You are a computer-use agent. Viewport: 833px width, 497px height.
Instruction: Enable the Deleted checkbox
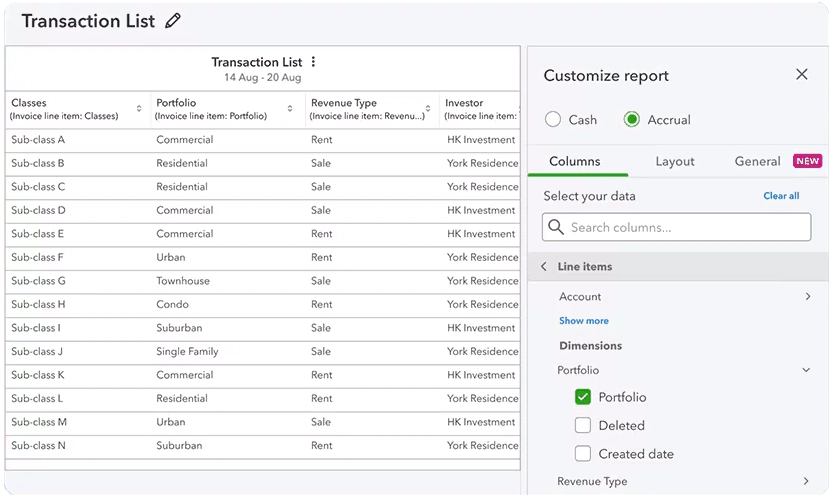coord(583,425)
